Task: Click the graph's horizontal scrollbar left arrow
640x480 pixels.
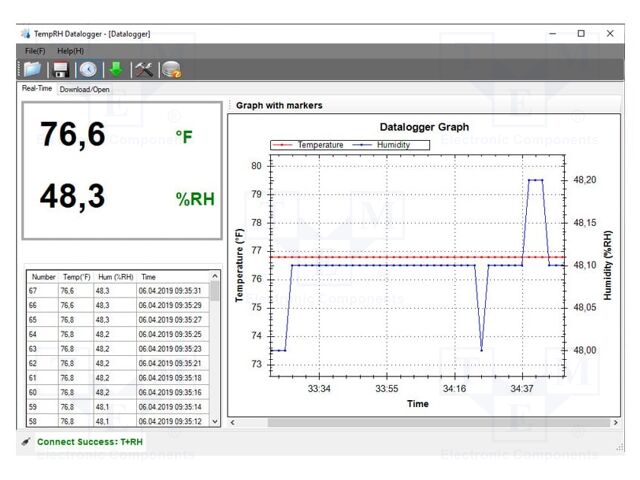Action: [x=233, y=423]
